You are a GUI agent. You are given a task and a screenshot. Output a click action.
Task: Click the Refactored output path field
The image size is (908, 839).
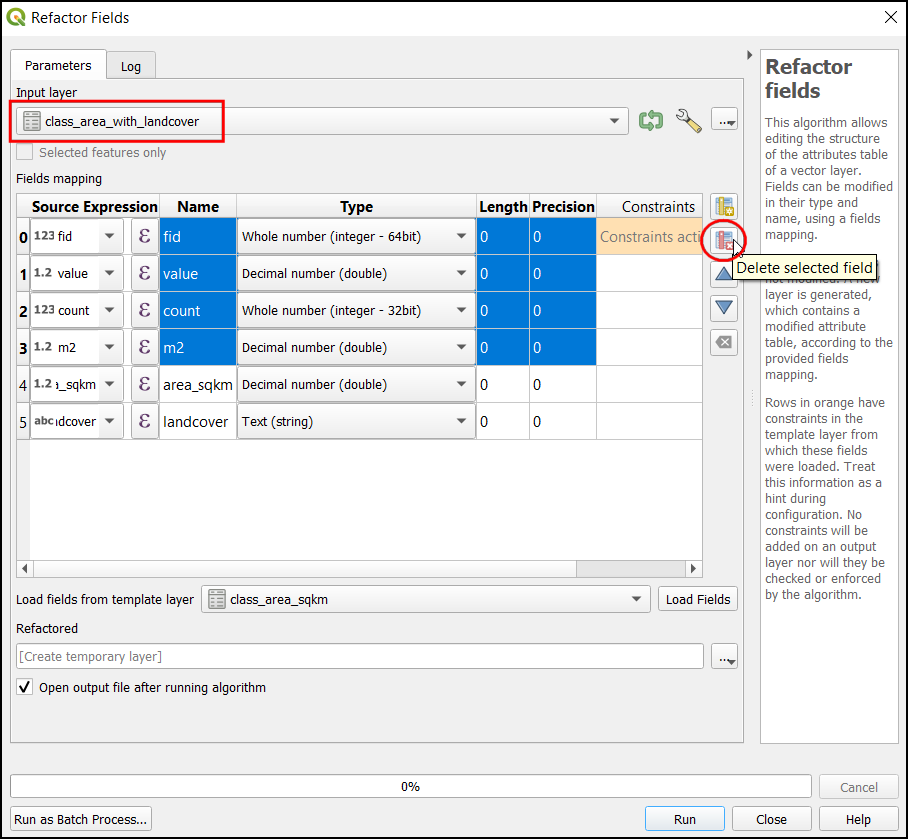point(360,656)
